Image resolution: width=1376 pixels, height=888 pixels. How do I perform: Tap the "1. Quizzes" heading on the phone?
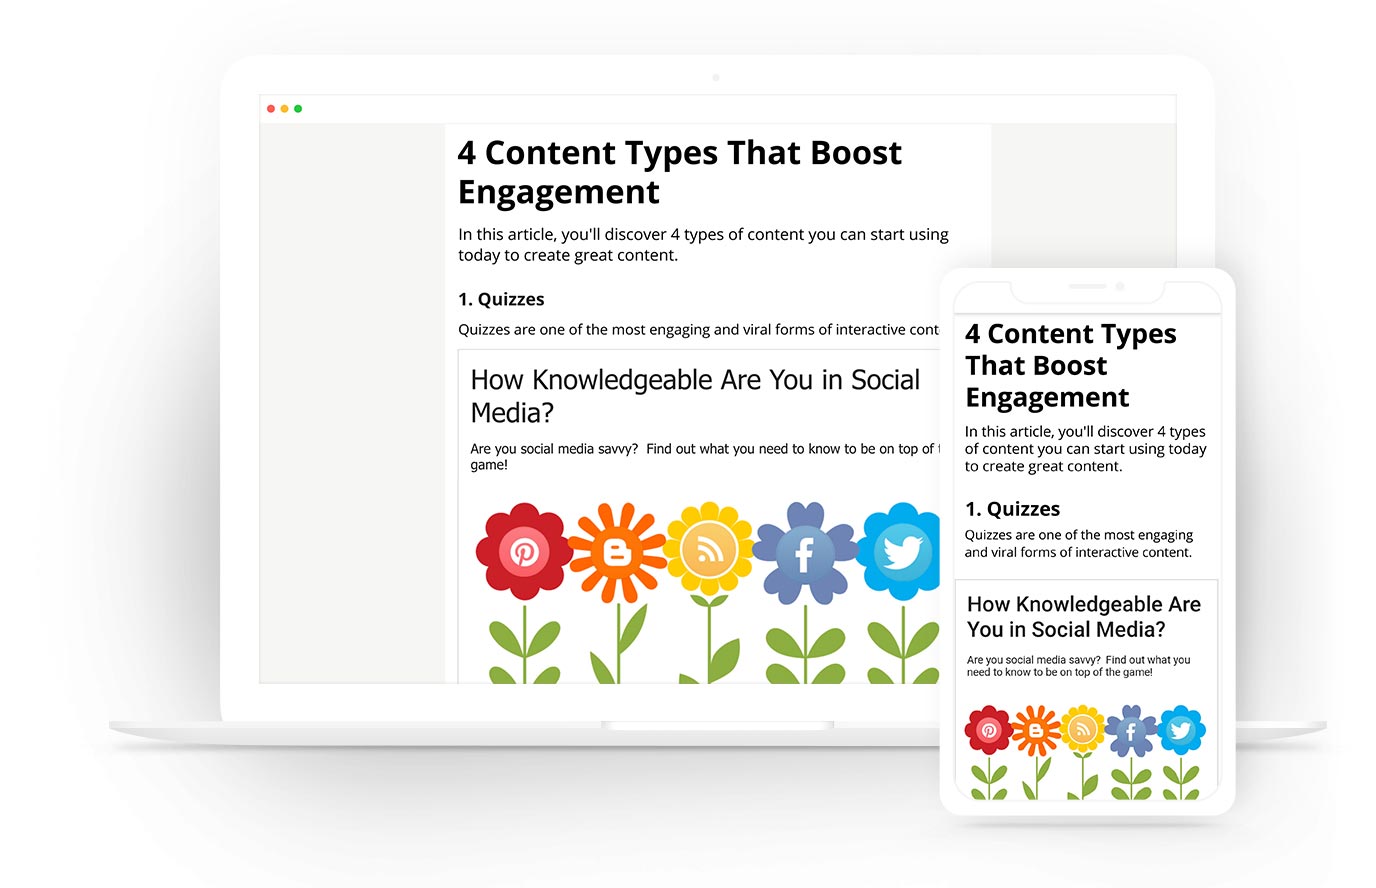point(1012,509)
